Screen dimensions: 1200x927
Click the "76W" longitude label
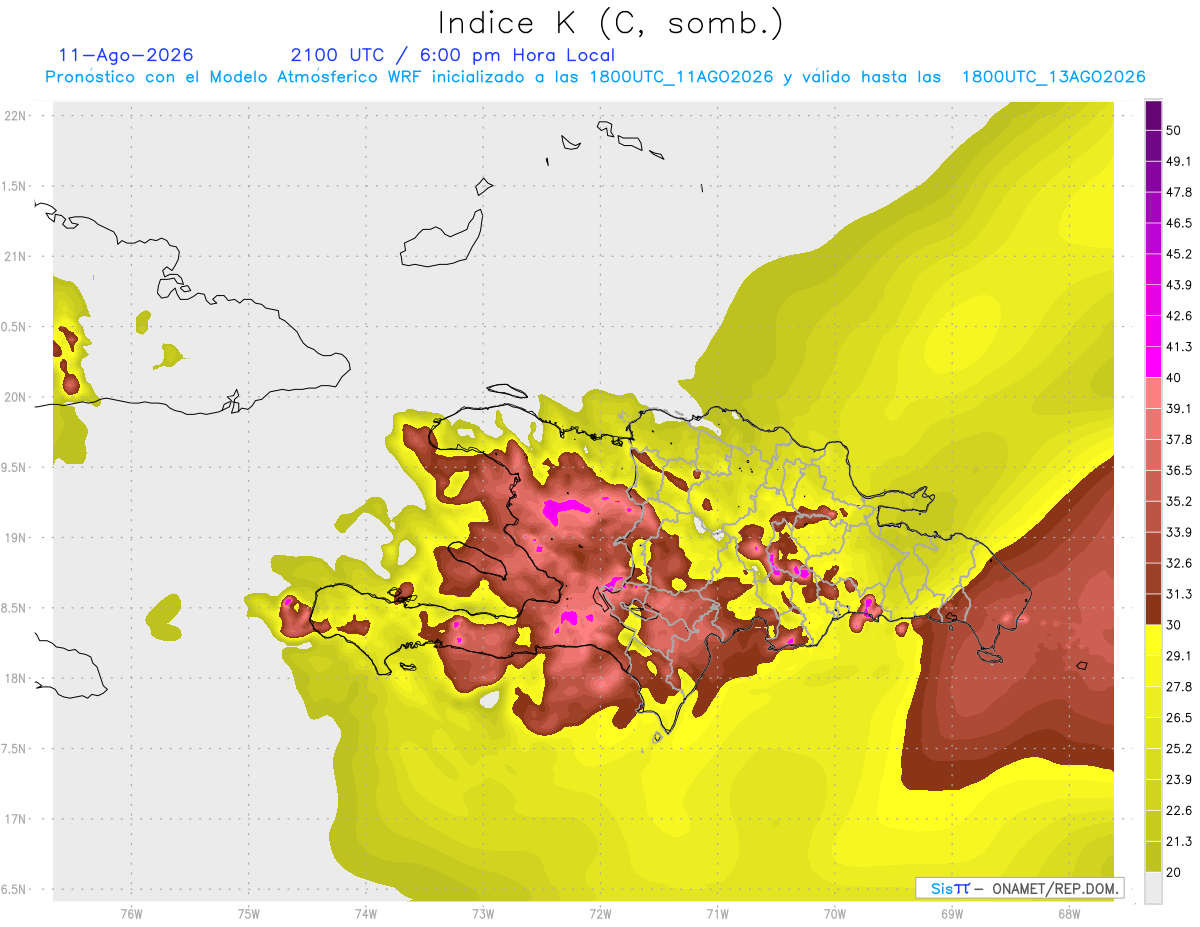pyautogui.click(x=132, y=913)
